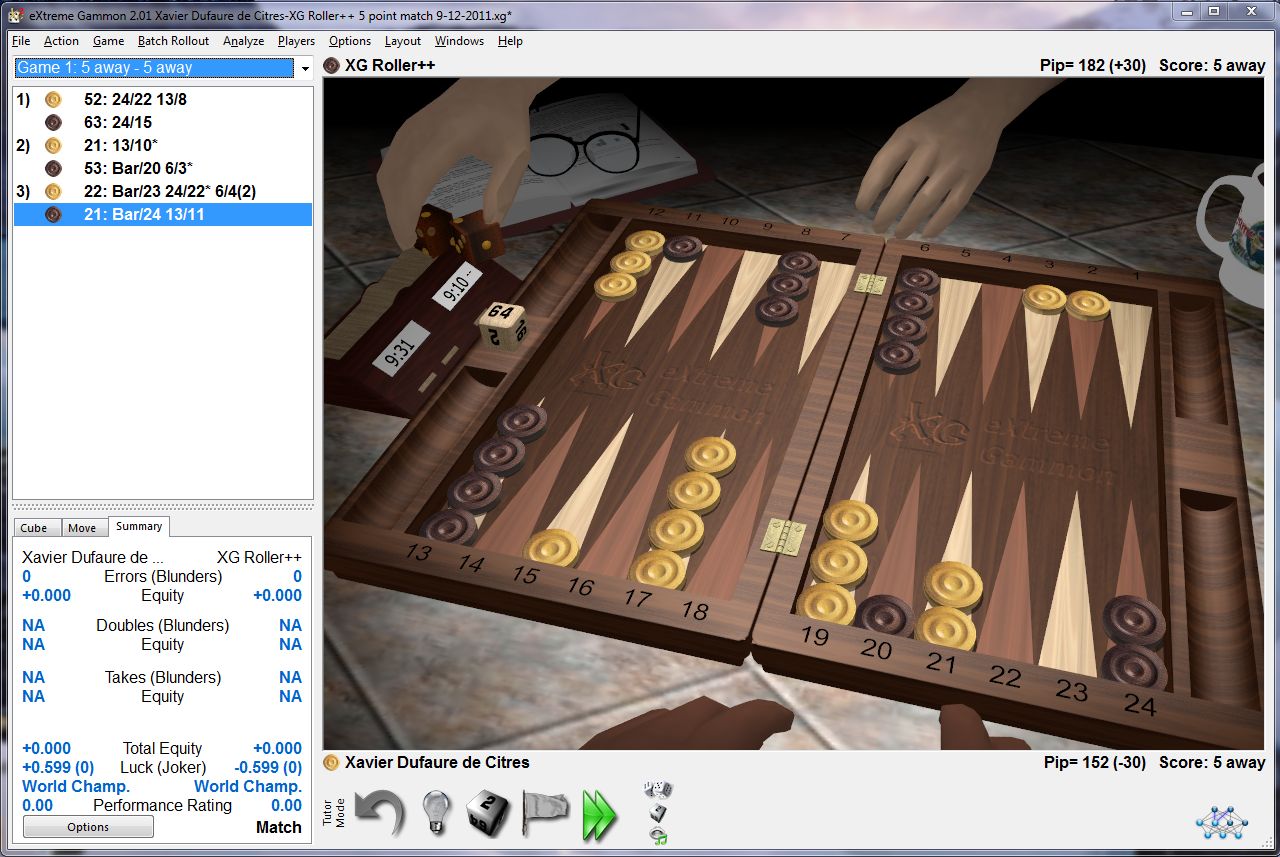Click gold checker icon on move 1 row
Screen dimensions: 1280x857
53,100
